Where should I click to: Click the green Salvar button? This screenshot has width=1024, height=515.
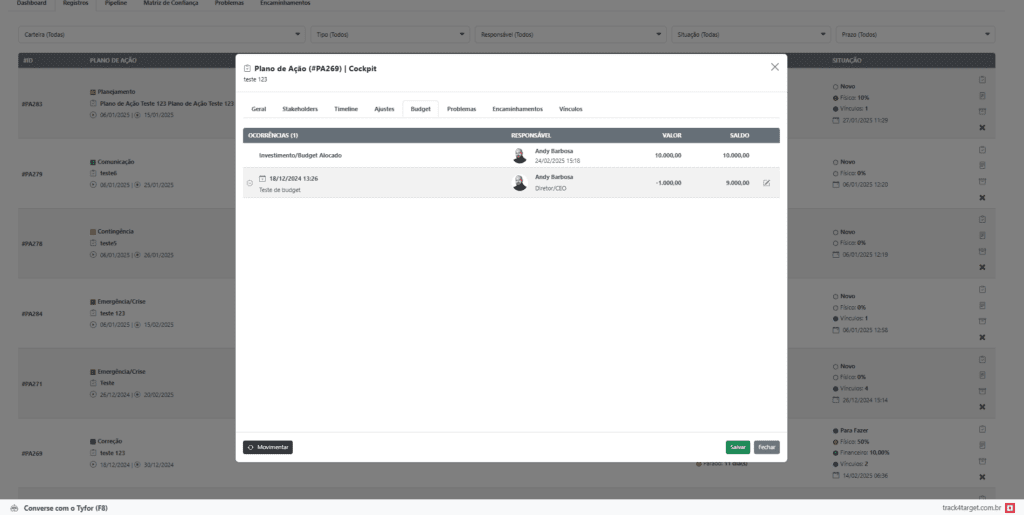point(737,447)
